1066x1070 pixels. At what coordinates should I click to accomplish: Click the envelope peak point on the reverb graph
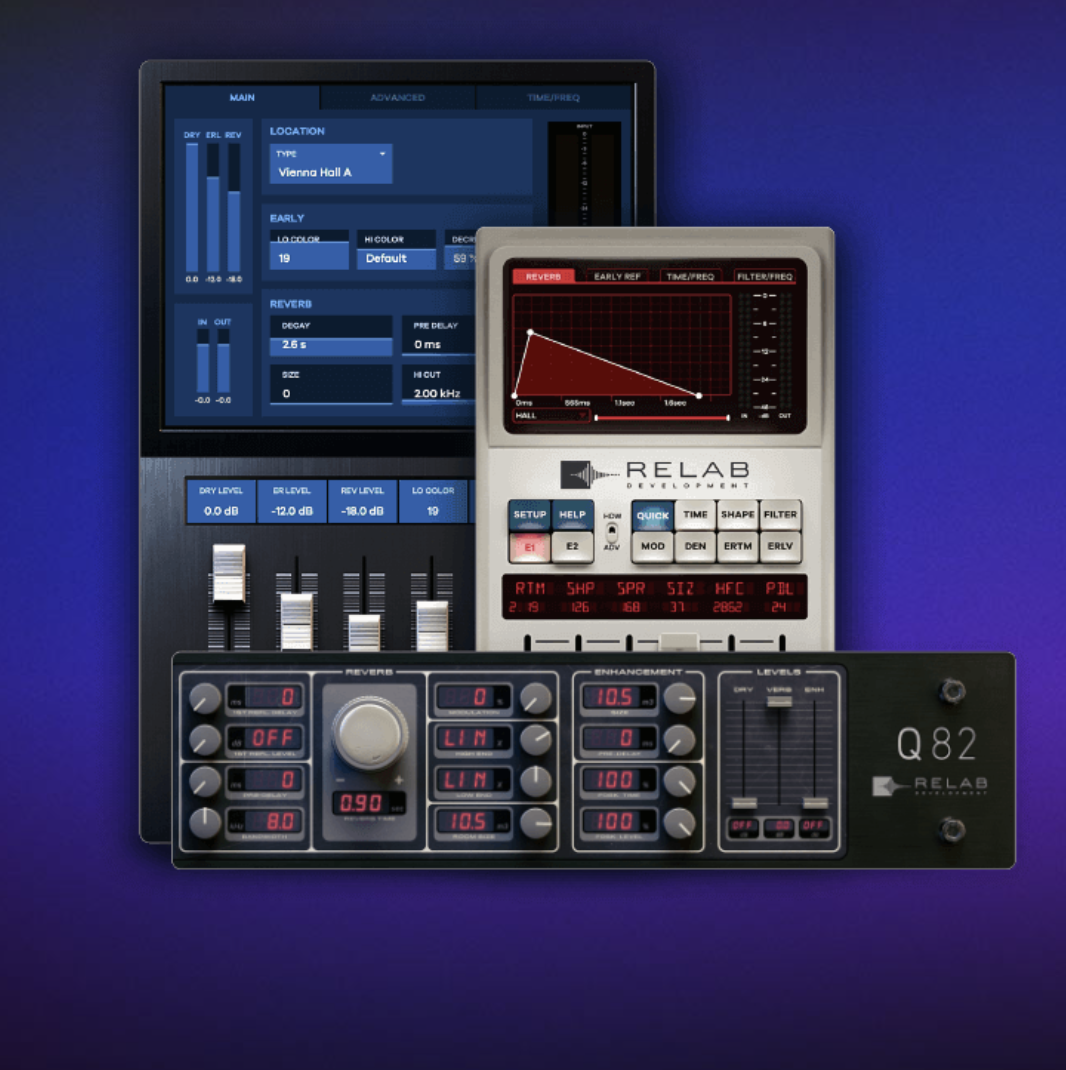(530, 332)
